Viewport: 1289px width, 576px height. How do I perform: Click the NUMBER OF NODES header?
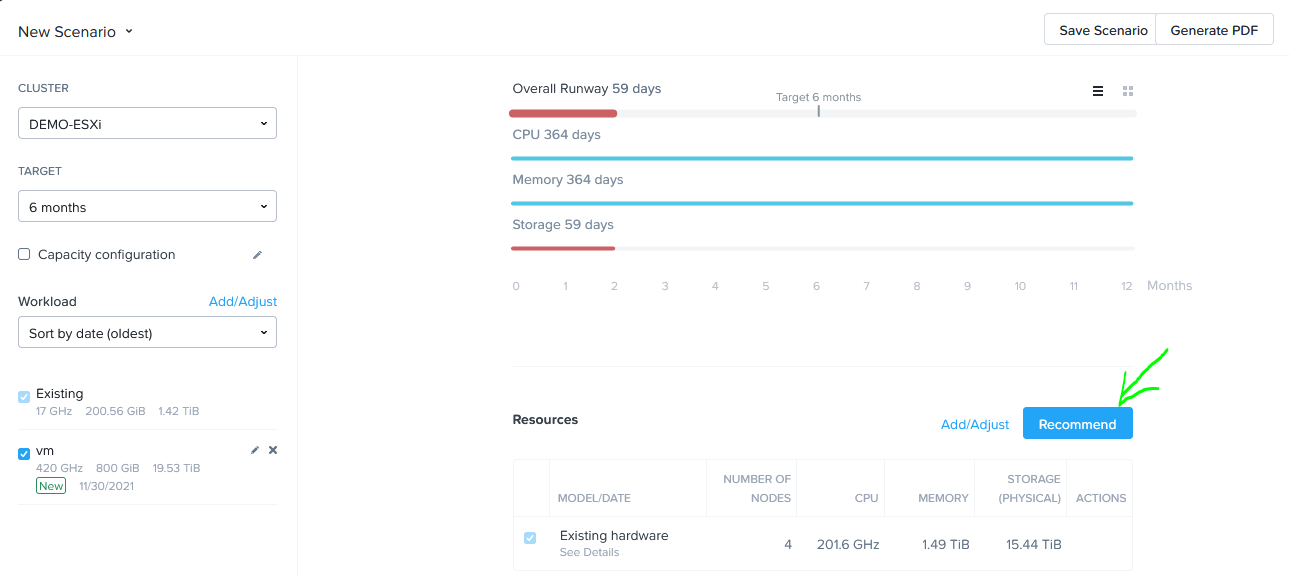757,489
